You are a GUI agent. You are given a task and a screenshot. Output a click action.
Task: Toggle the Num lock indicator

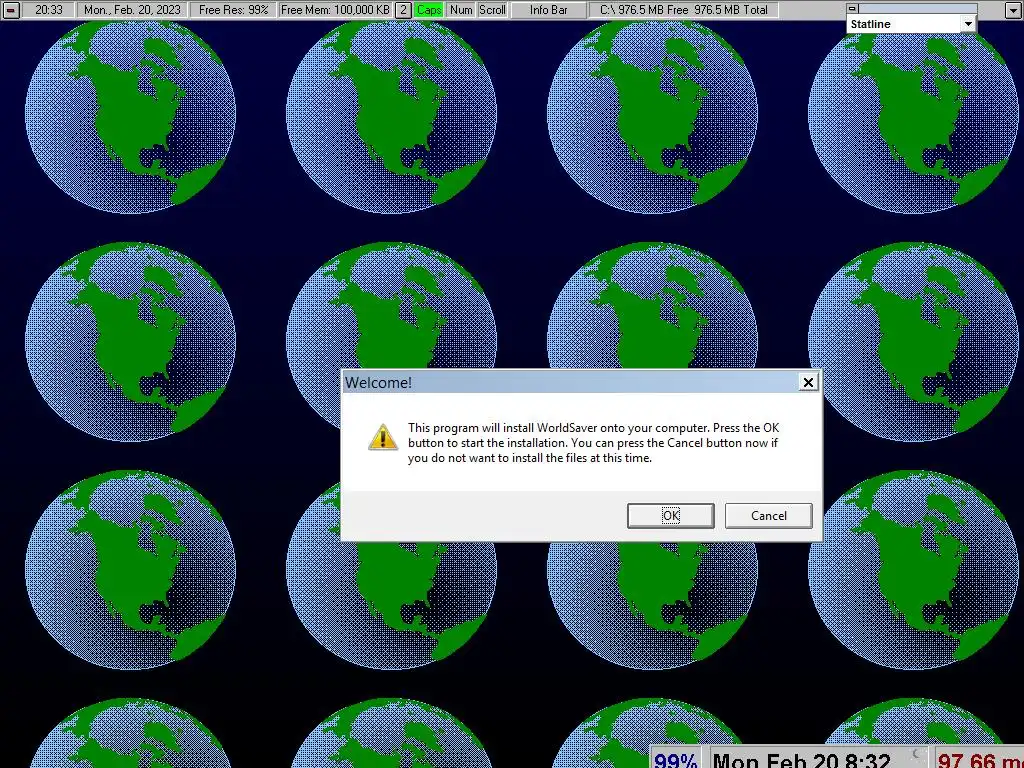461,10
